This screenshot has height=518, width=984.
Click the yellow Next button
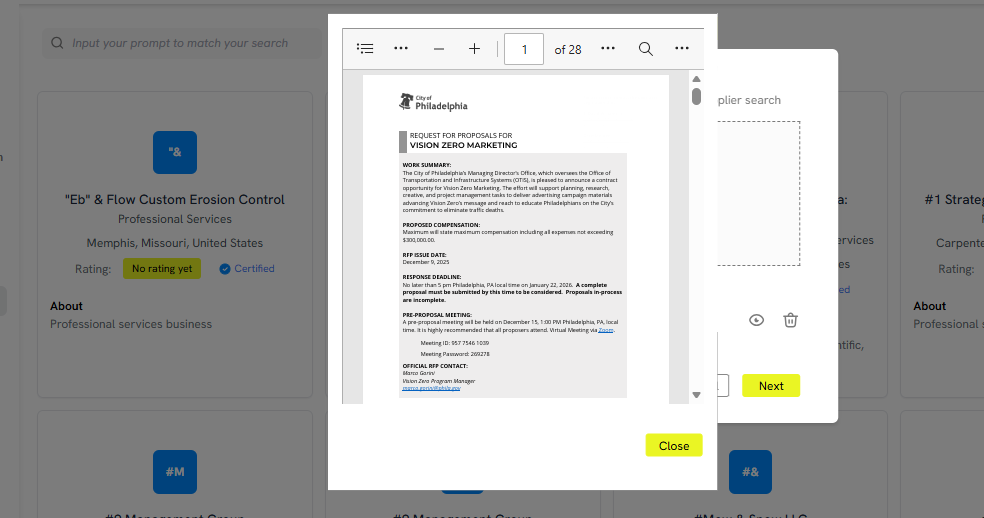pyautogui.click(x=771, y=386)
